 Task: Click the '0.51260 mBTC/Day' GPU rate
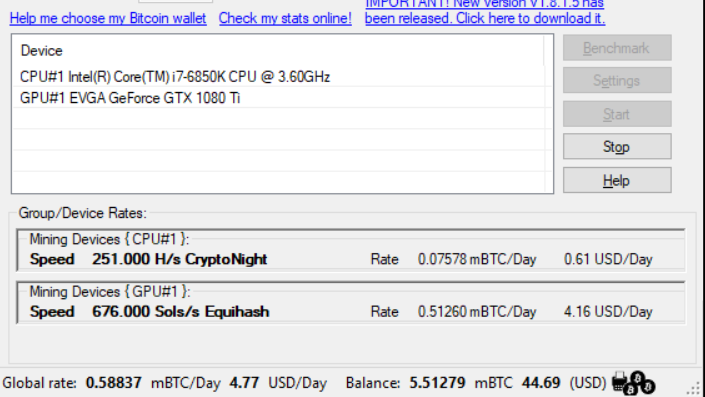click(477, 312)
